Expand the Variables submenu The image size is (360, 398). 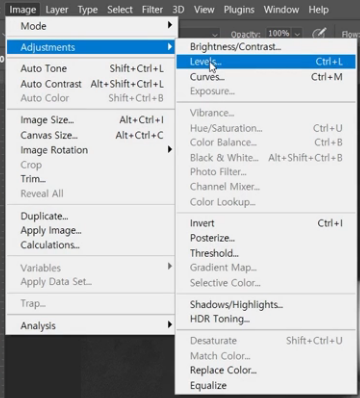pos(91,268)
